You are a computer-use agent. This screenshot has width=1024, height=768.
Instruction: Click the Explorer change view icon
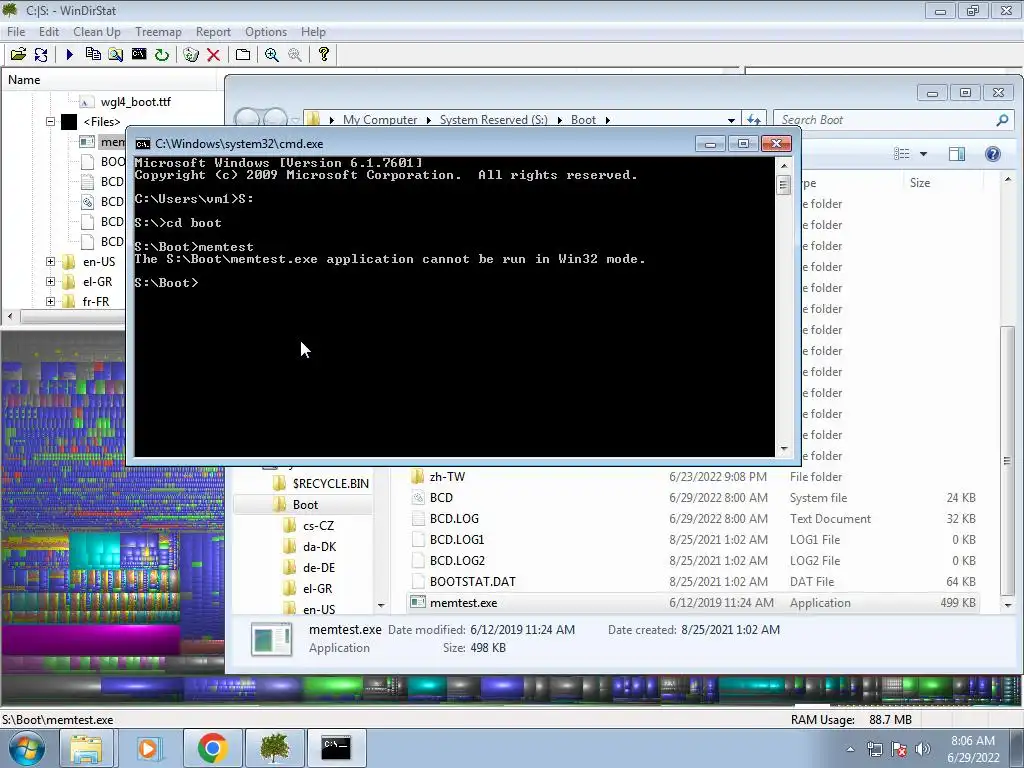902,154
